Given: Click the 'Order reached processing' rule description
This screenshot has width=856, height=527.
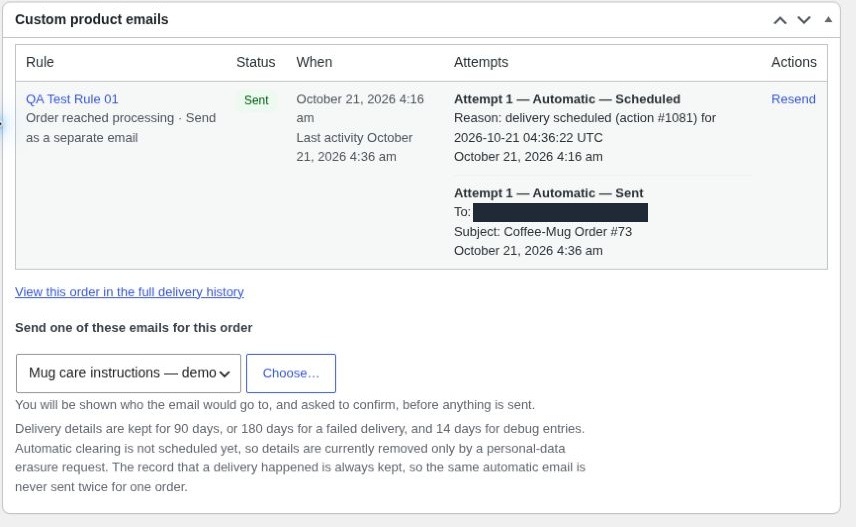Looking at the screenshot, I should 121,127.
